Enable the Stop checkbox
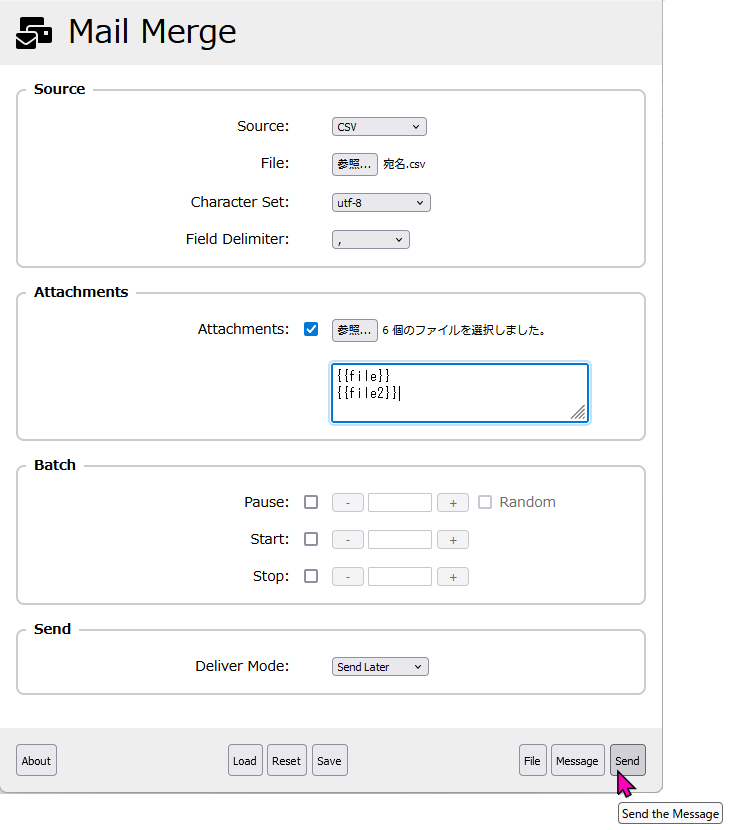The image size is (740, 830). (311, 576)
